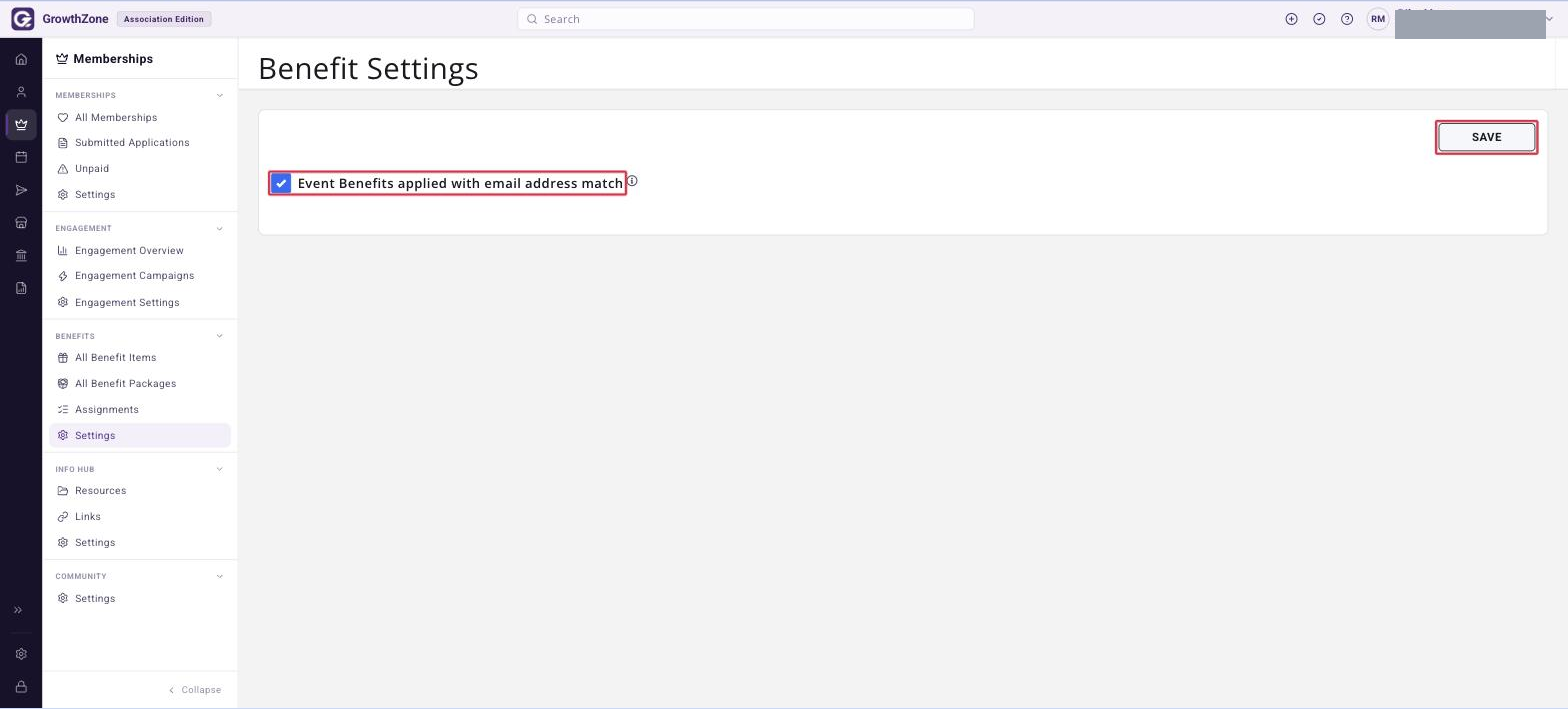Click the info icon beside Event Benefits

pos(632,181)
